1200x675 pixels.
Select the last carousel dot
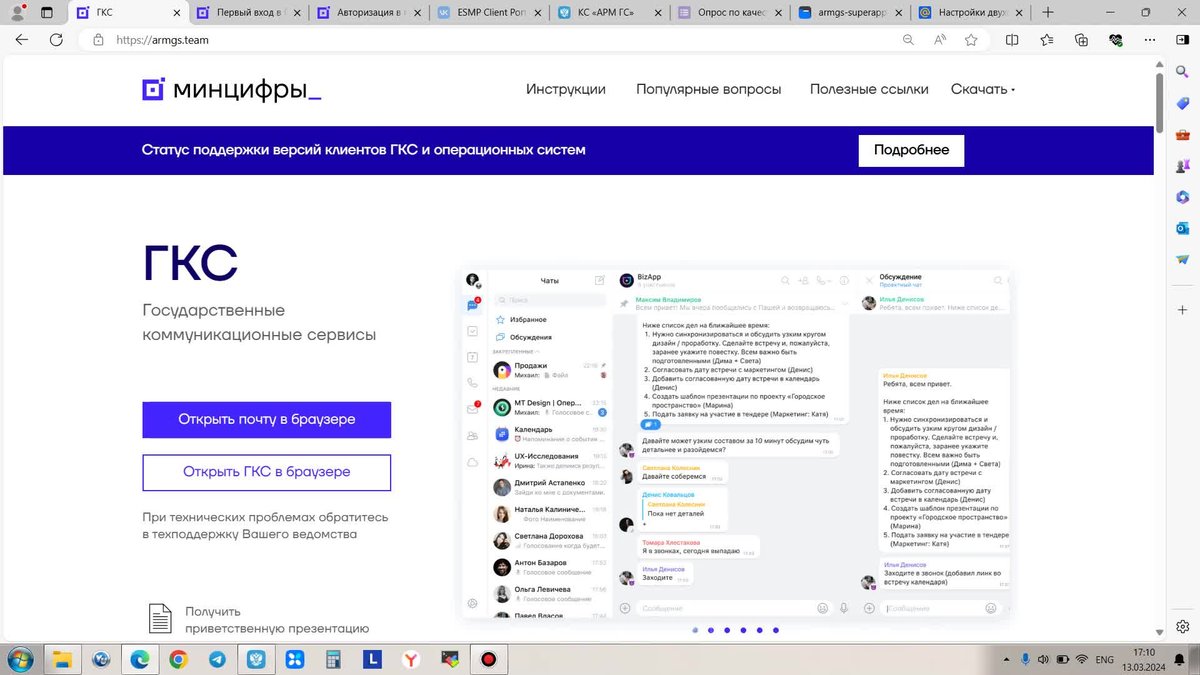(x=775, y=630)
